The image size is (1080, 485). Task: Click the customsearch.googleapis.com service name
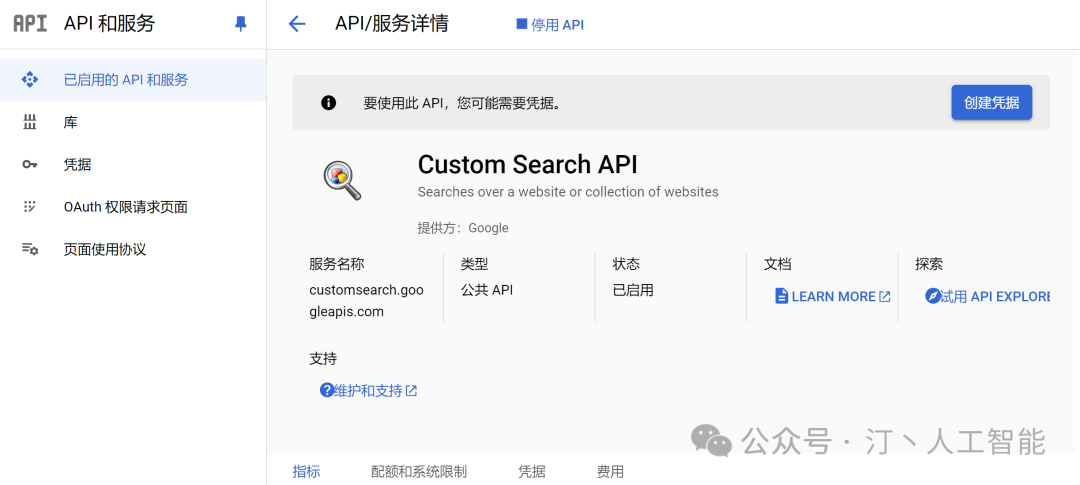[x=366, y=301]
